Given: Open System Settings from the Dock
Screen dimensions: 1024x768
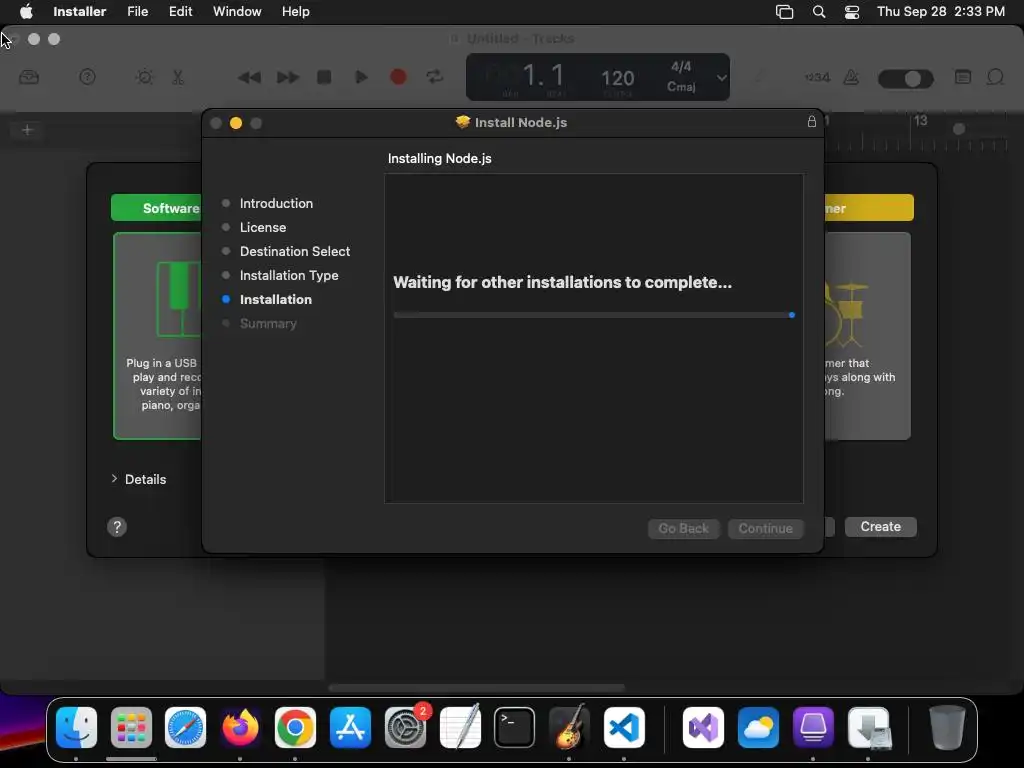Looking at the screenshot, I should click(405, 728).
